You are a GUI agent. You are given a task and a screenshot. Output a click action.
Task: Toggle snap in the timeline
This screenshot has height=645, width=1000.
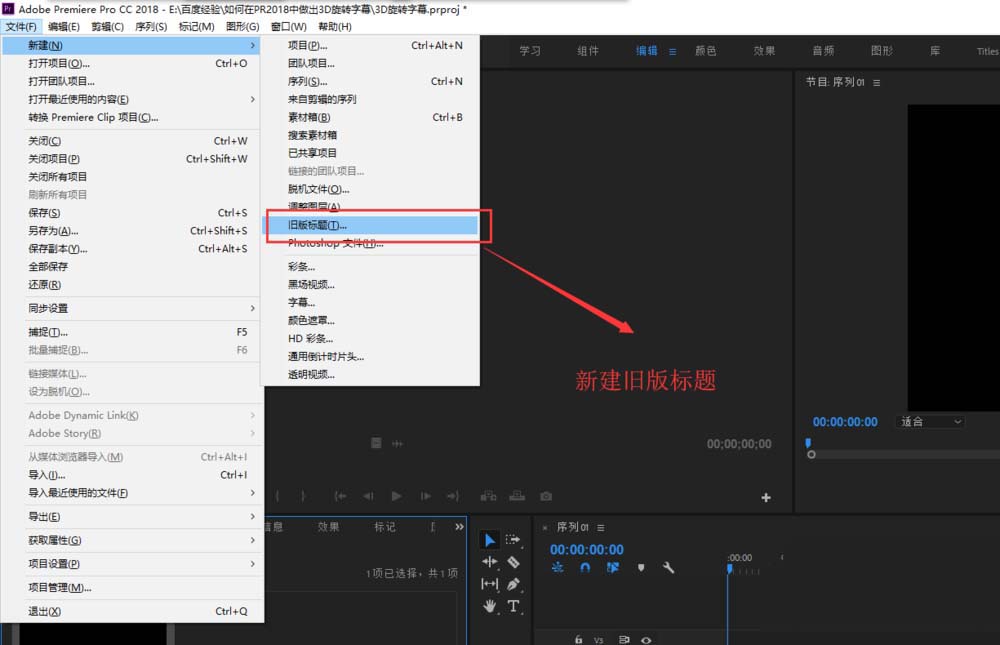click(584, 567)
